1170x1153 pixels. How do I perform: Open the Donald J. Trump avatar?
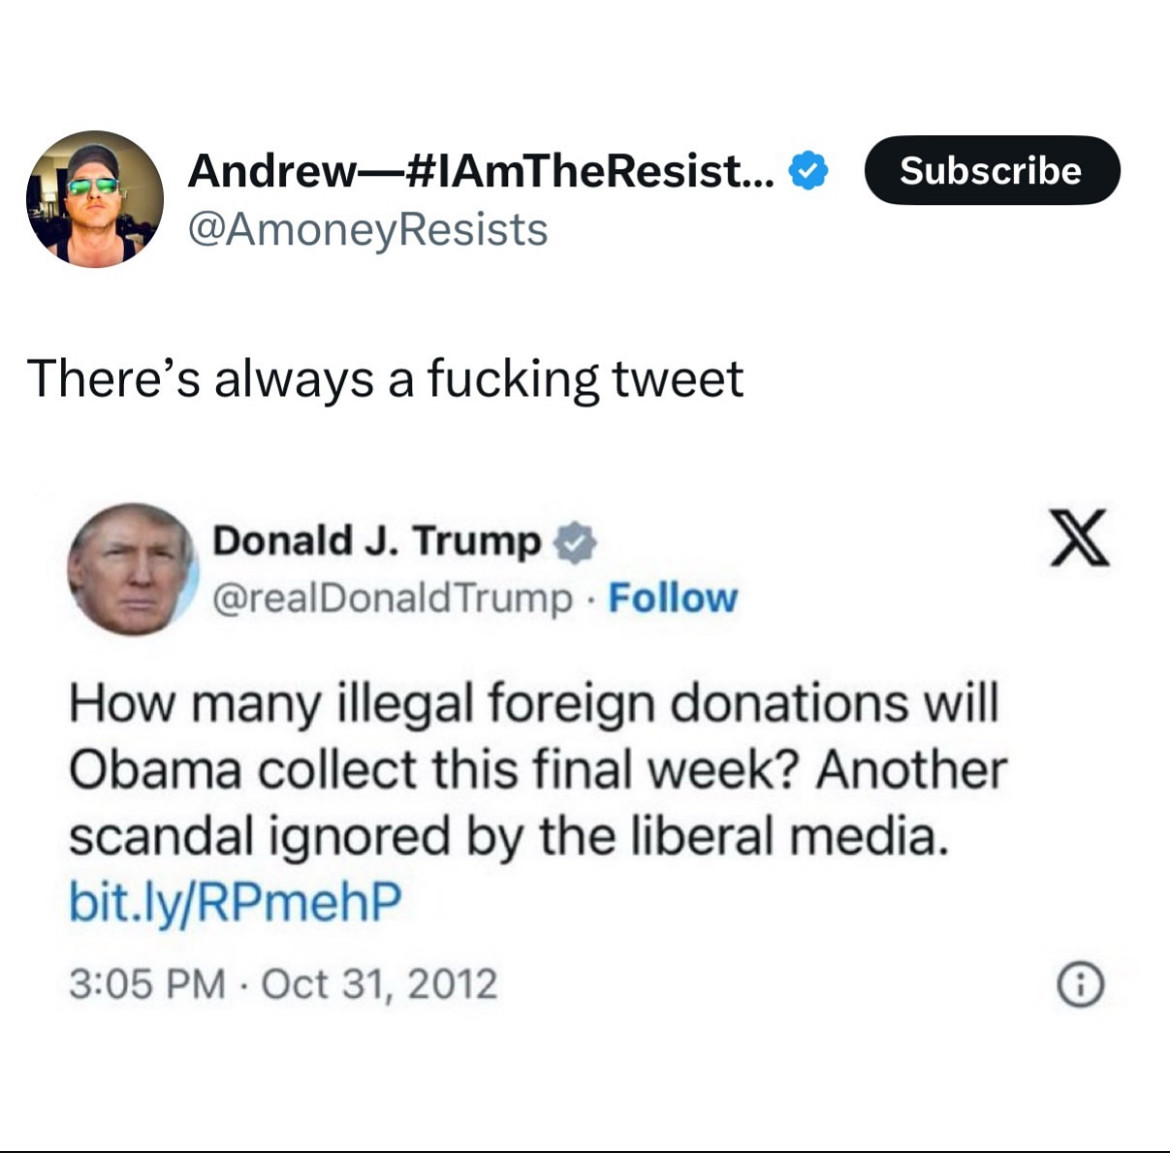point(133,569)
